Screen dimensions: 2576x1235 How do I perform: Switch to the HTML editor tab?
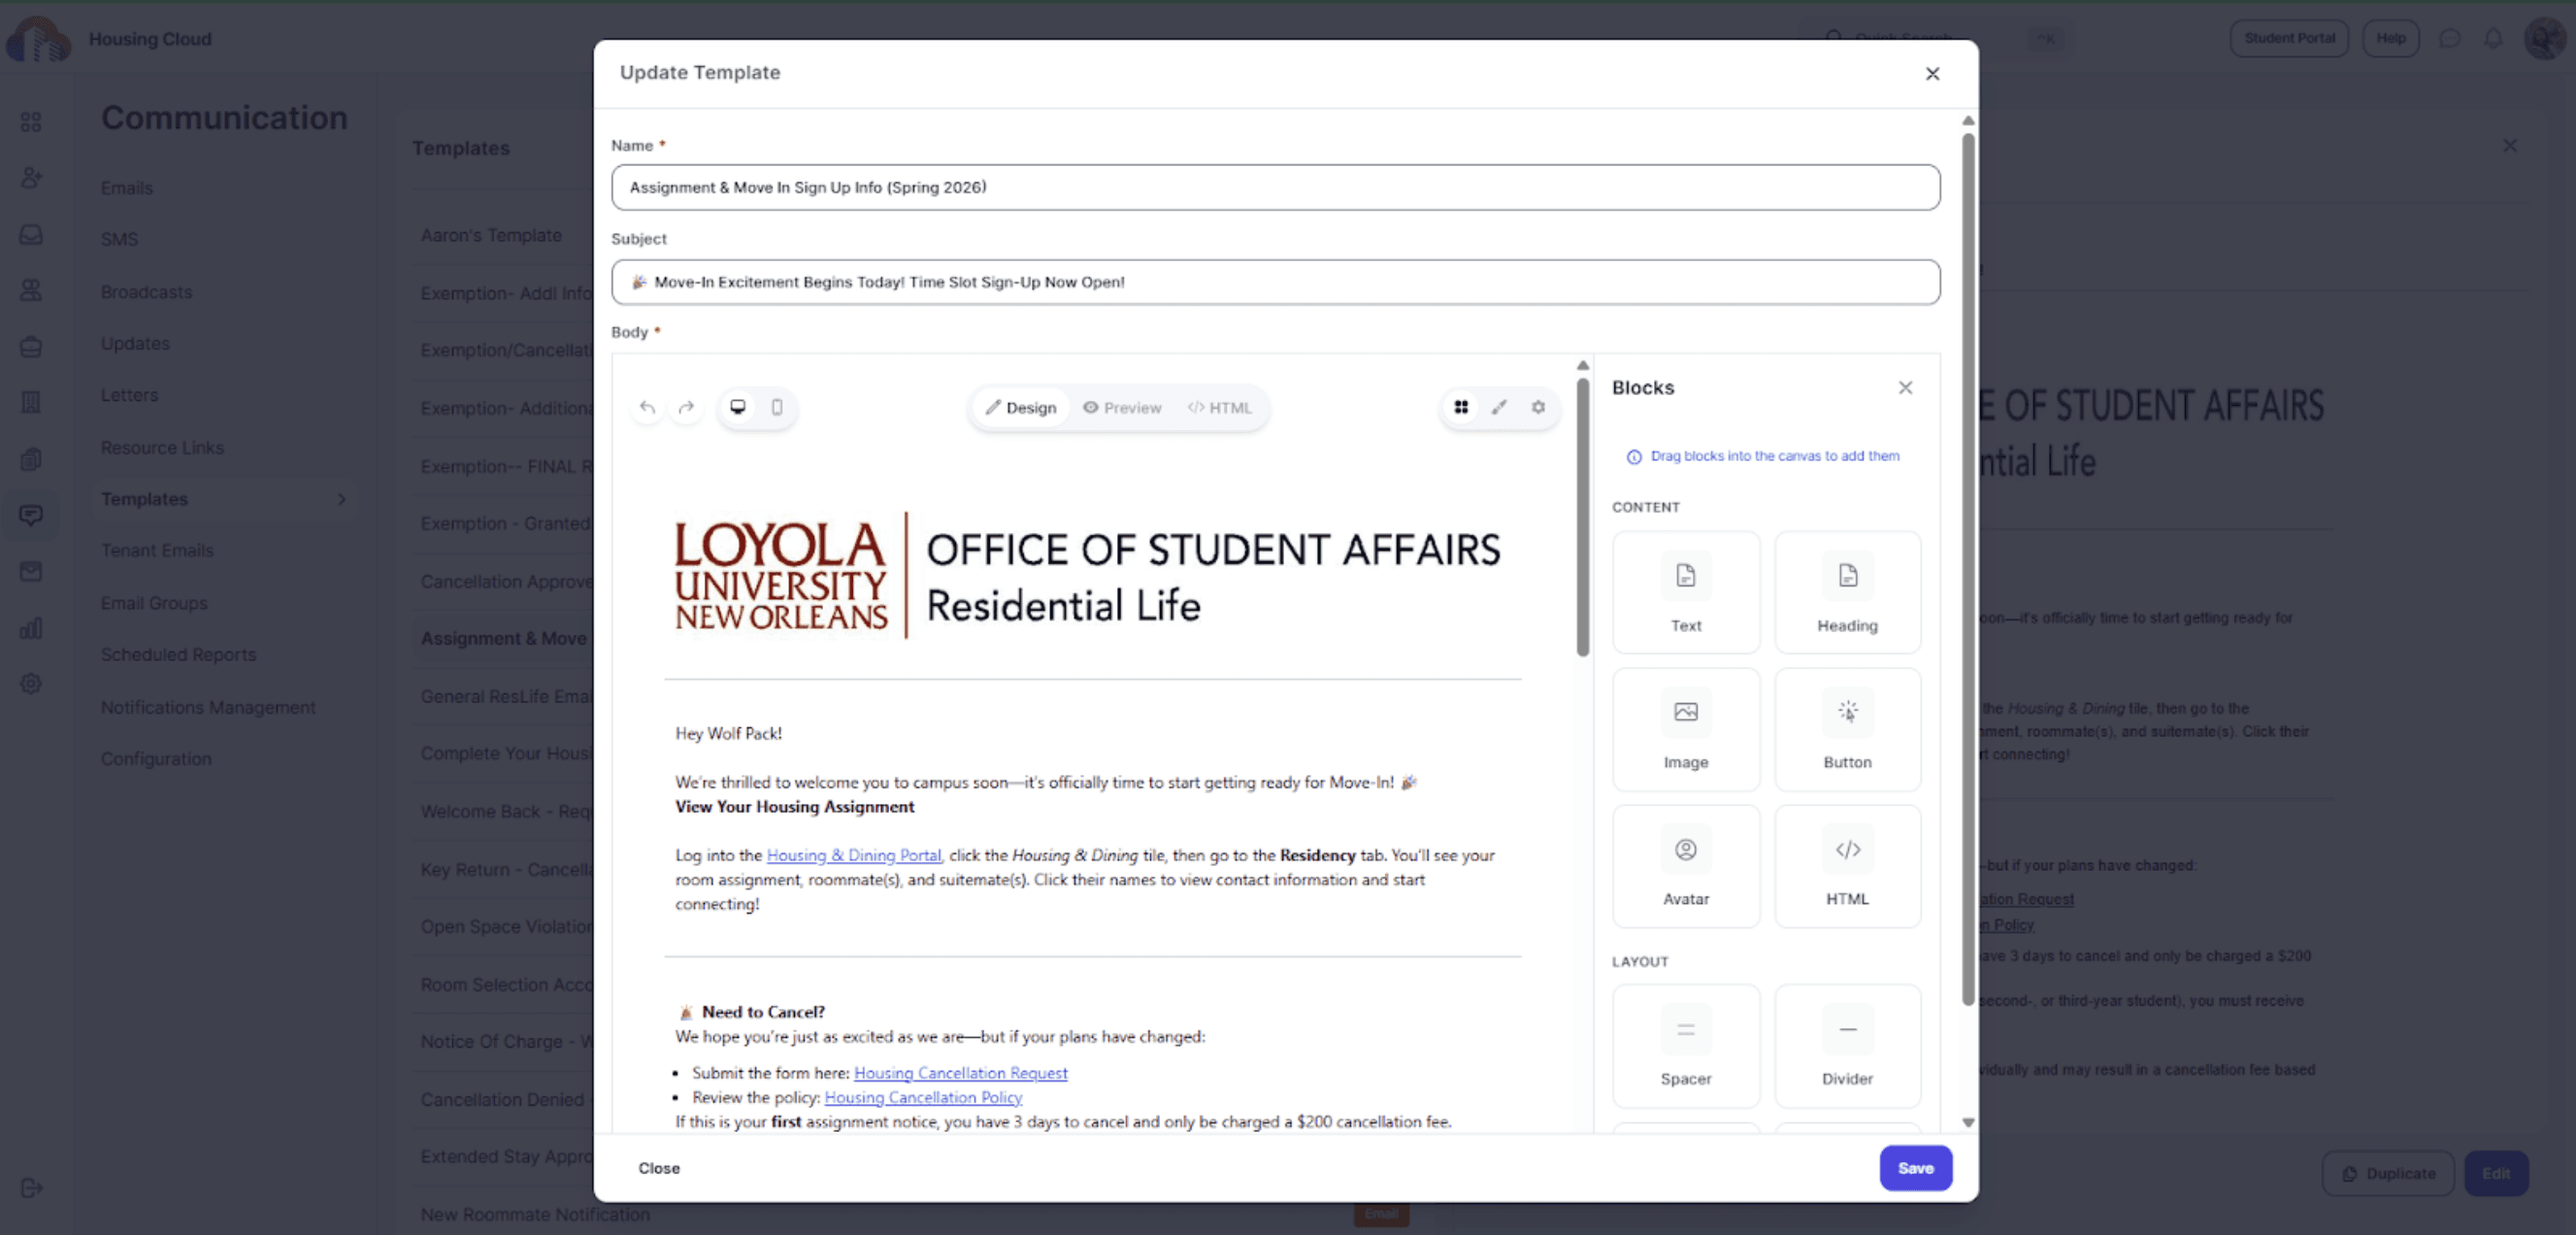point(1219,408)
